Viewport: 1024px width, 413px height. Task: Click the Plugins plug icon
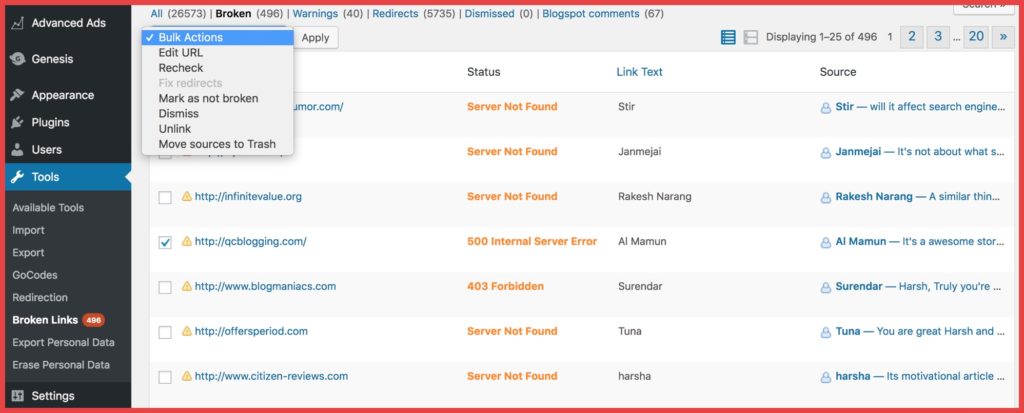16,123
